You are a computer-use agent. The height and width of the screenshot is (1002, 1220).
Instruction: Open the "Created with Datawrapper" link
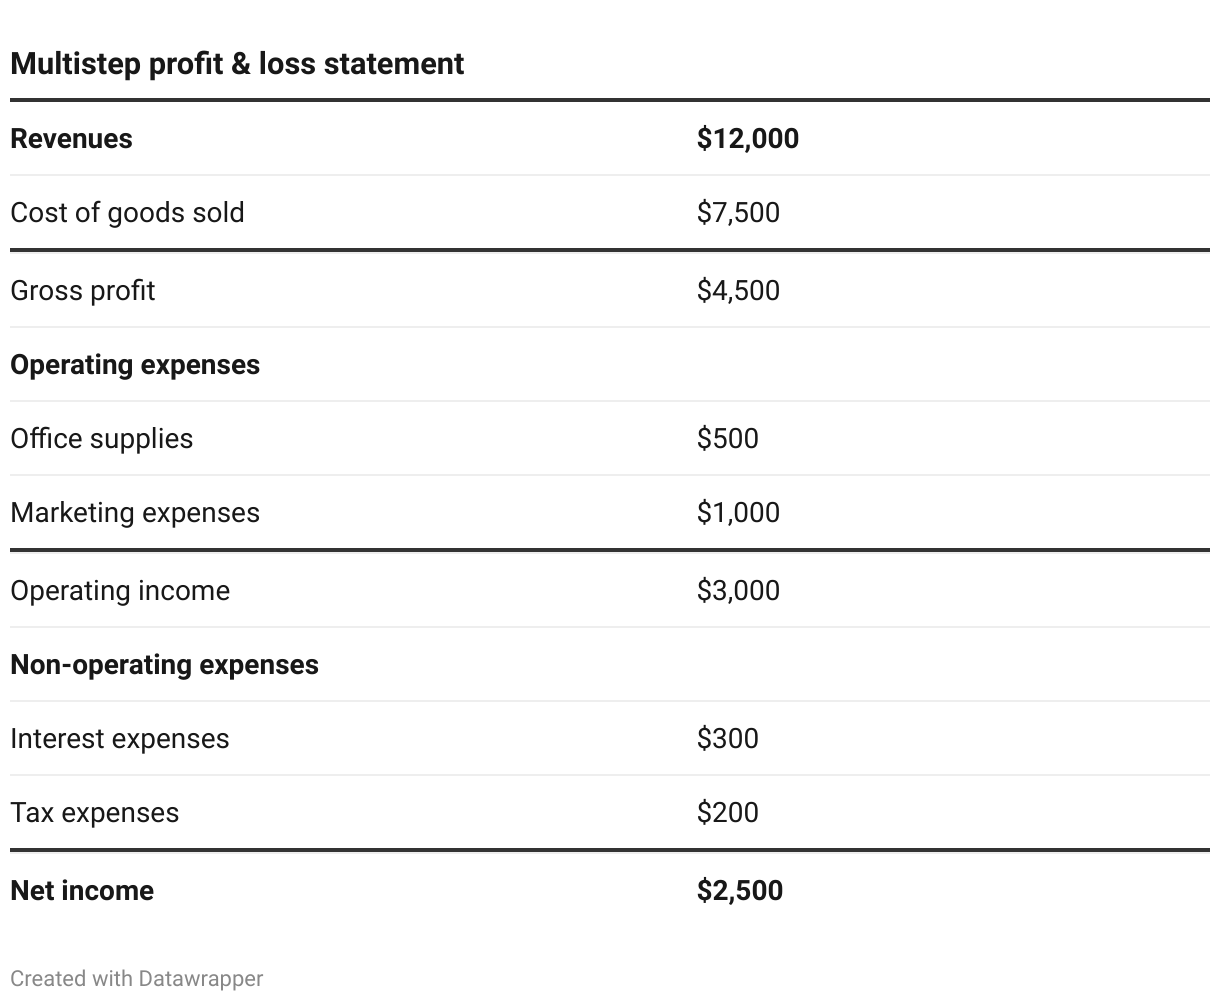tap(137, 978)
